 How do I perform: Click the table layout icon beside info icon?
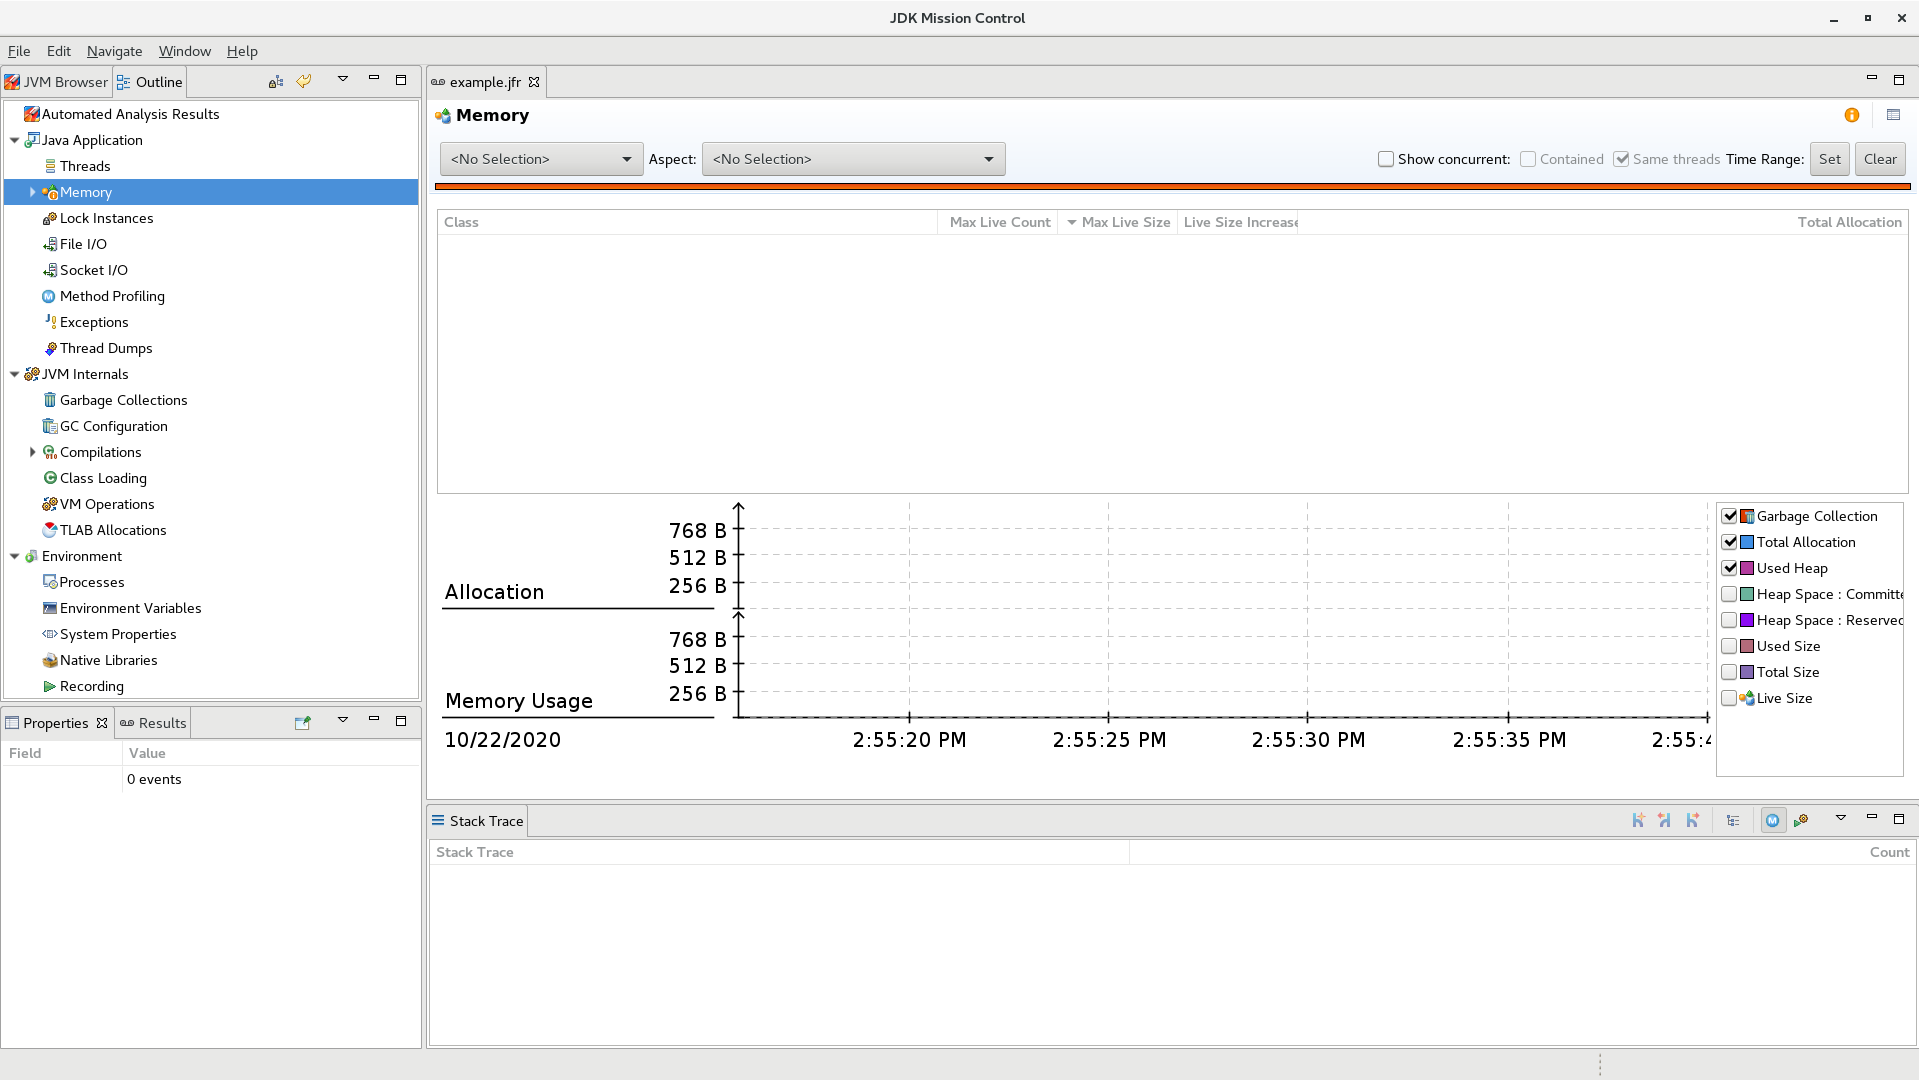[1893, 115]
